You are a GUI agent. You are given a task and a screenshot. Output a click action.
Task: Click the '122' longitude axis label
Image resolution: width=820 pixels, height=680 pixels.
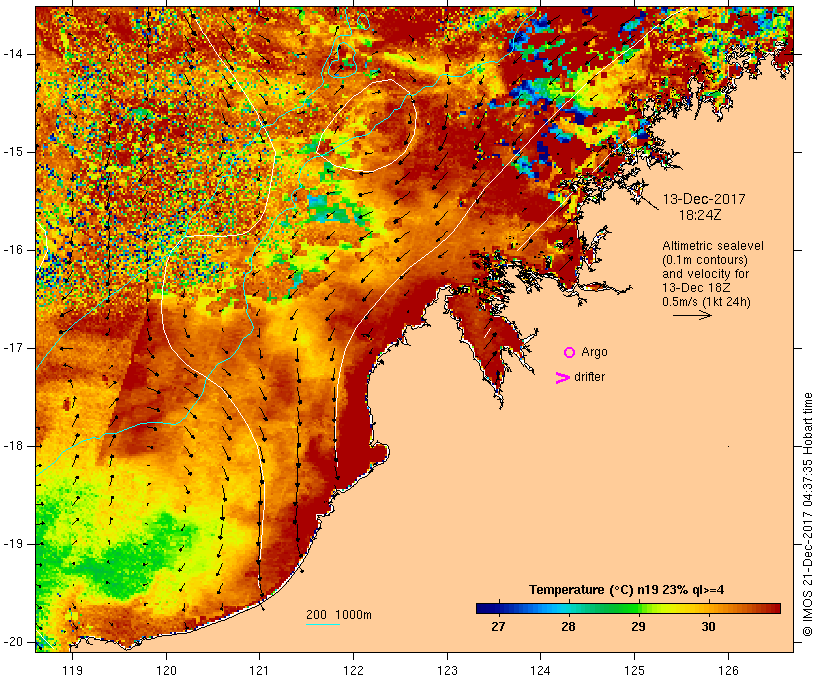click(x=354, y=671)
